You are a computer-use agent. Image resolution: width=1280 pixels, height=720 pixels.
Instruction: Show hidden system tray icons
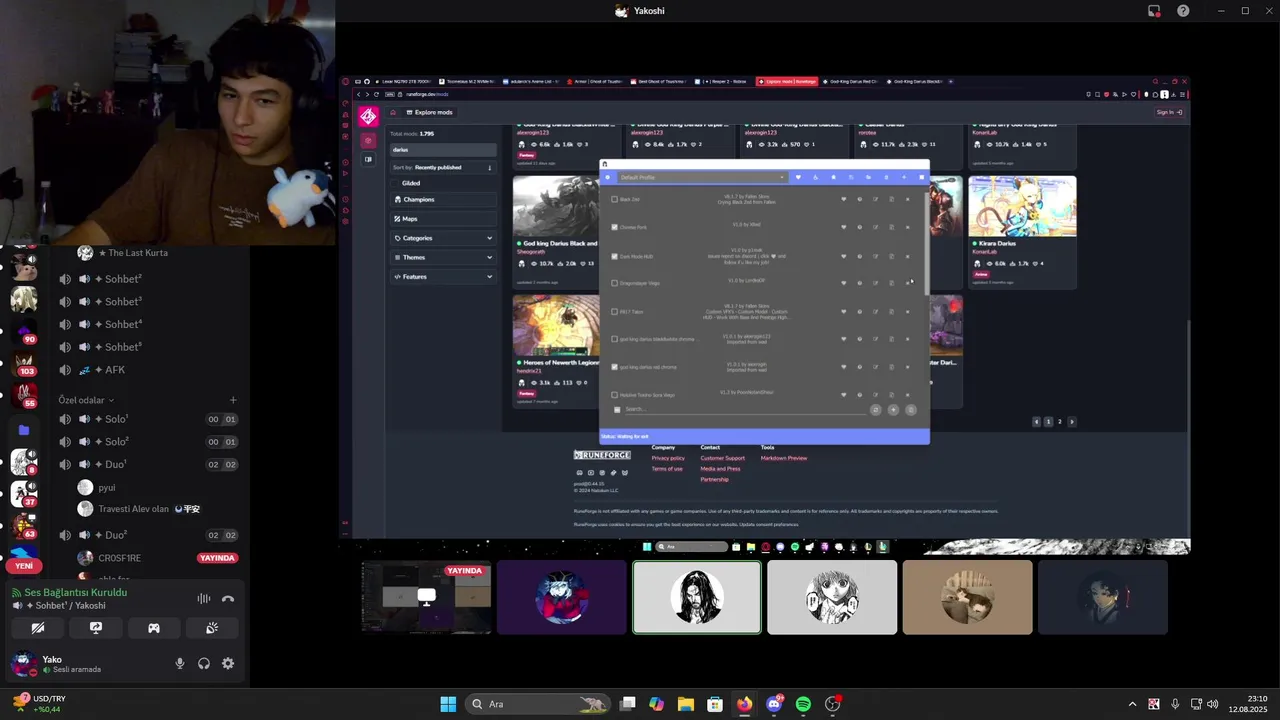[1132, 704]
